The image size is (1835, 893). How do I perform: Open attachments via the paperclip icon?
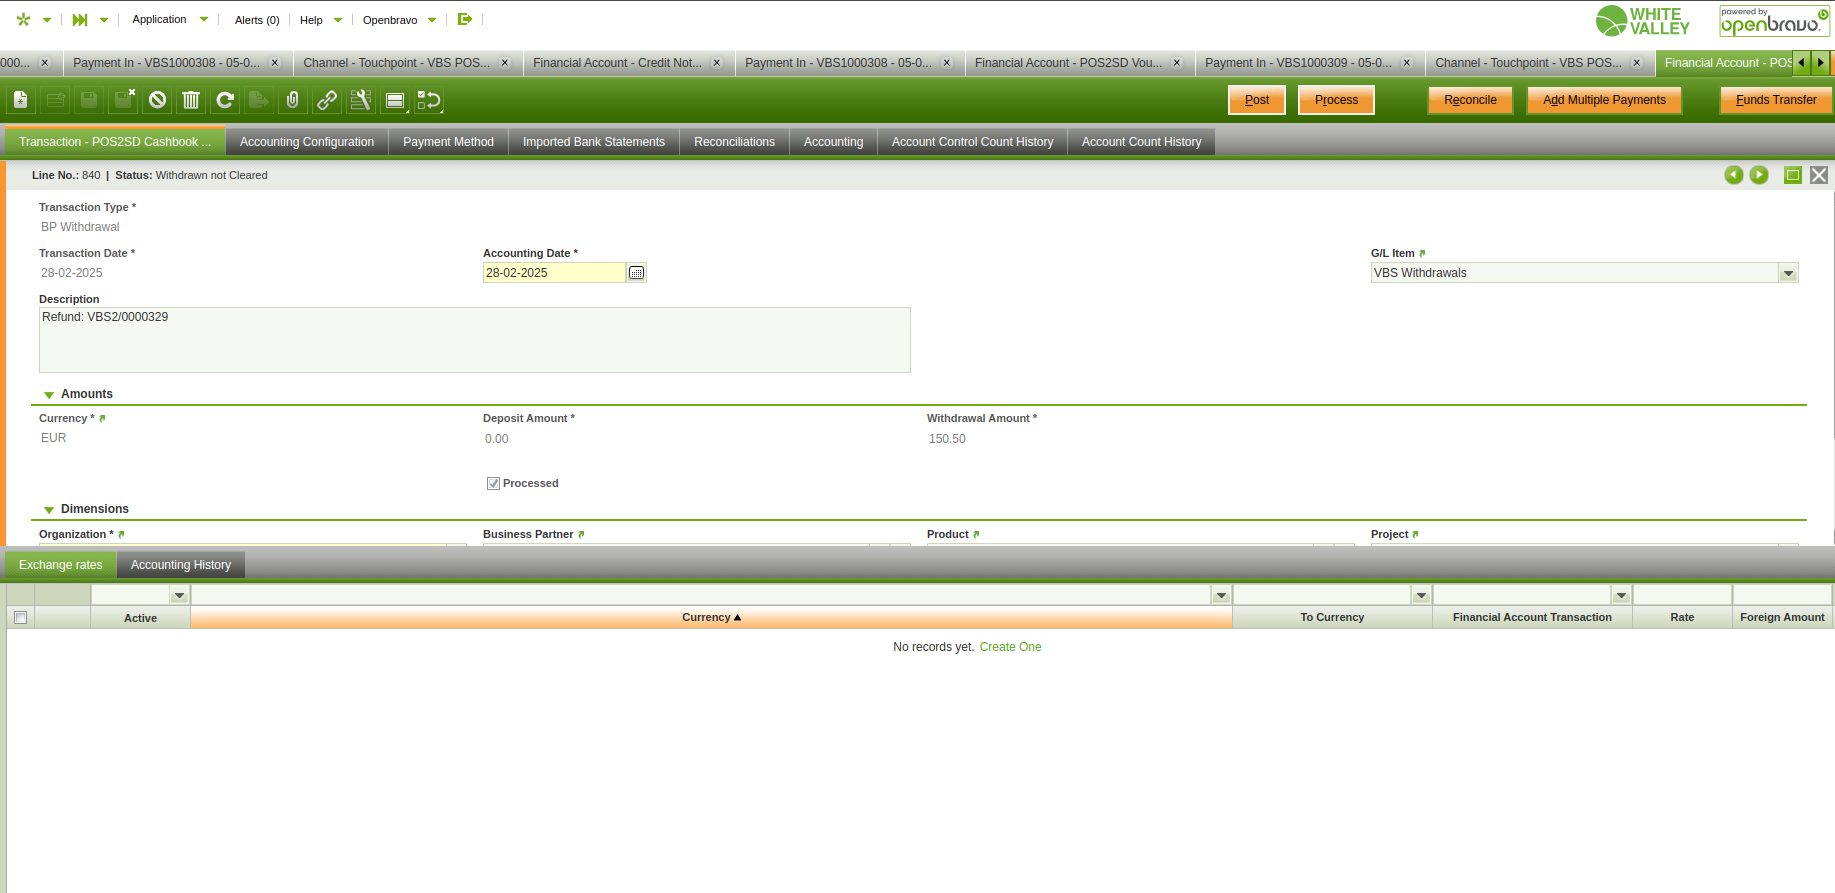point(293,100)
